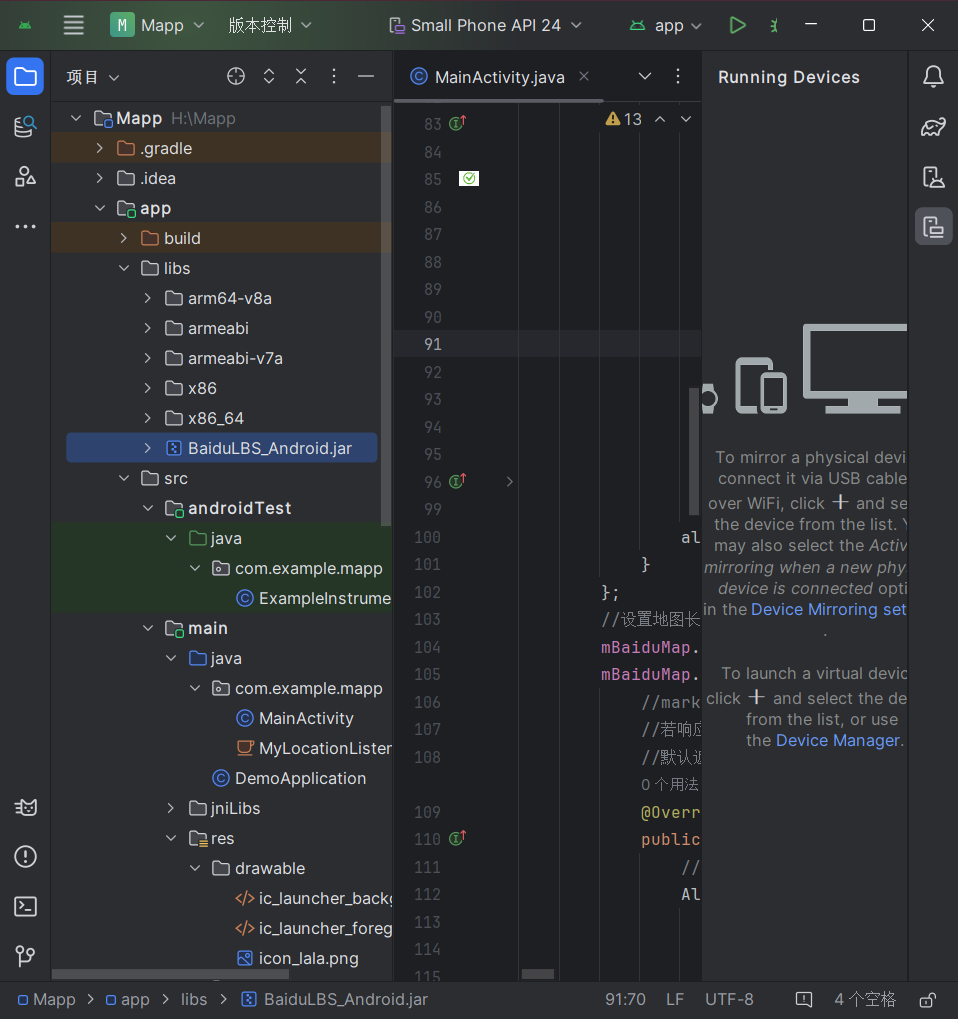Click the override gutter icon on line 110
The image size is (958, 1019).
pos(458,838)
